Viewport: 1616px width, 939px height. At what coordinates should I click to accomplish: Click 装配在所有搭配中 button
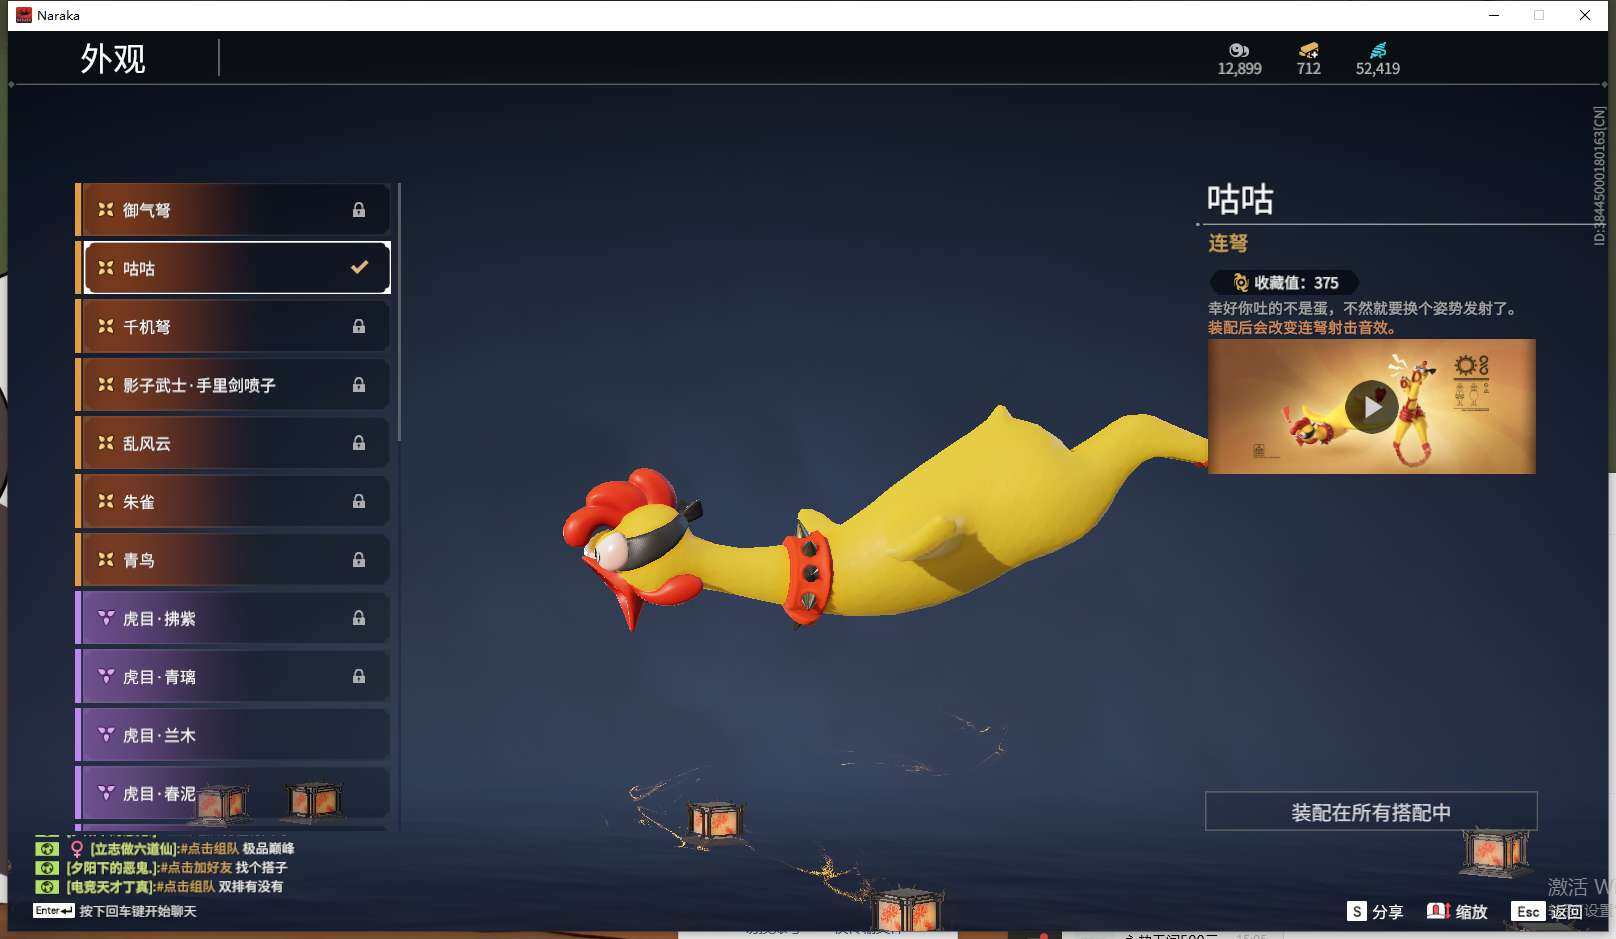1371,812
